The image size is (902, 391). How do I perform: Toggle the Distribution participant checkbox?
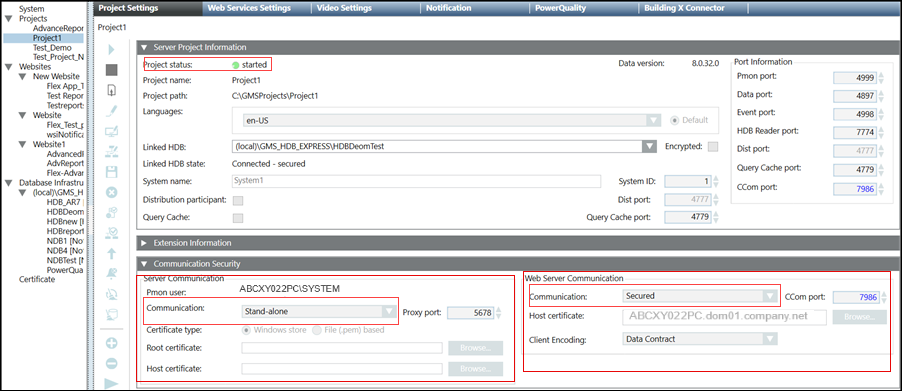tap(237, 200)
